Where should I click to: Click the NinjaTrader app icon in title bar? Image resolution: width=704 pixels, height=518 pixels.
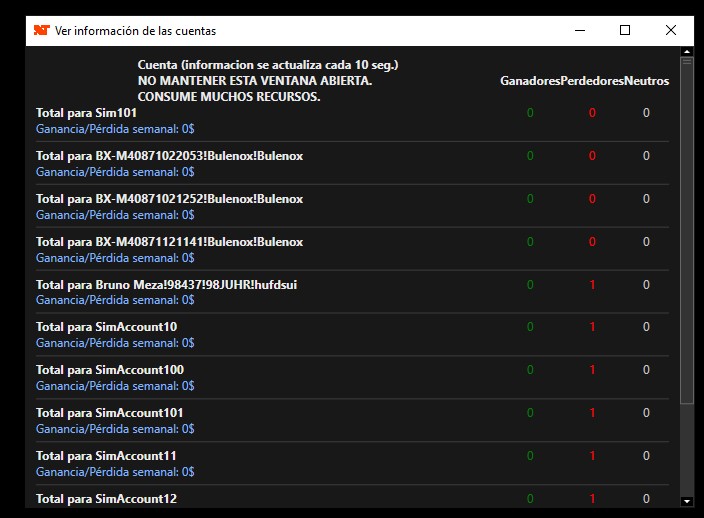click(41, 31)
